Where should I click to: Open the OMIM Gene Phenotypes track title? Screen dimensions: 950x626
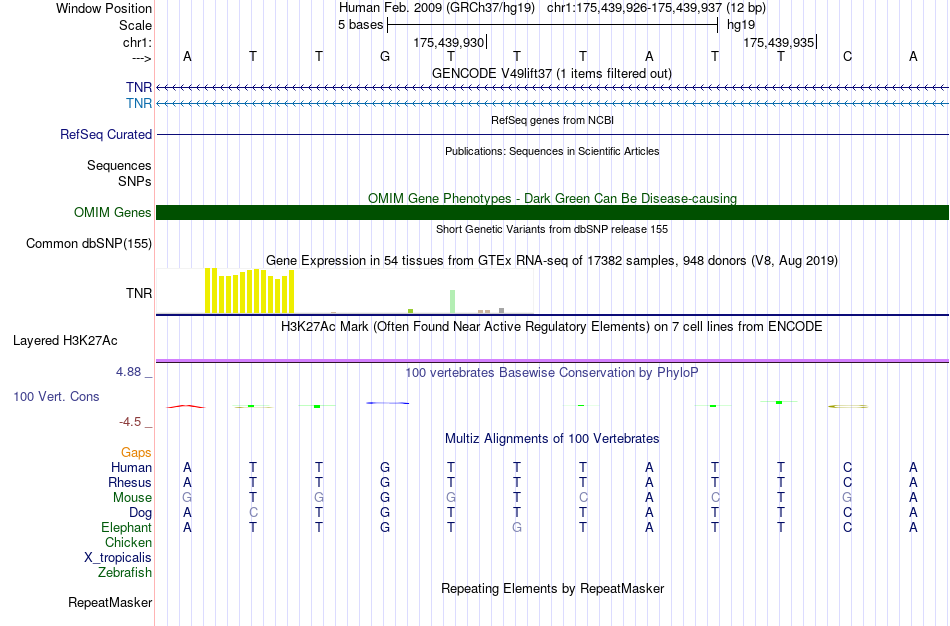552,198
